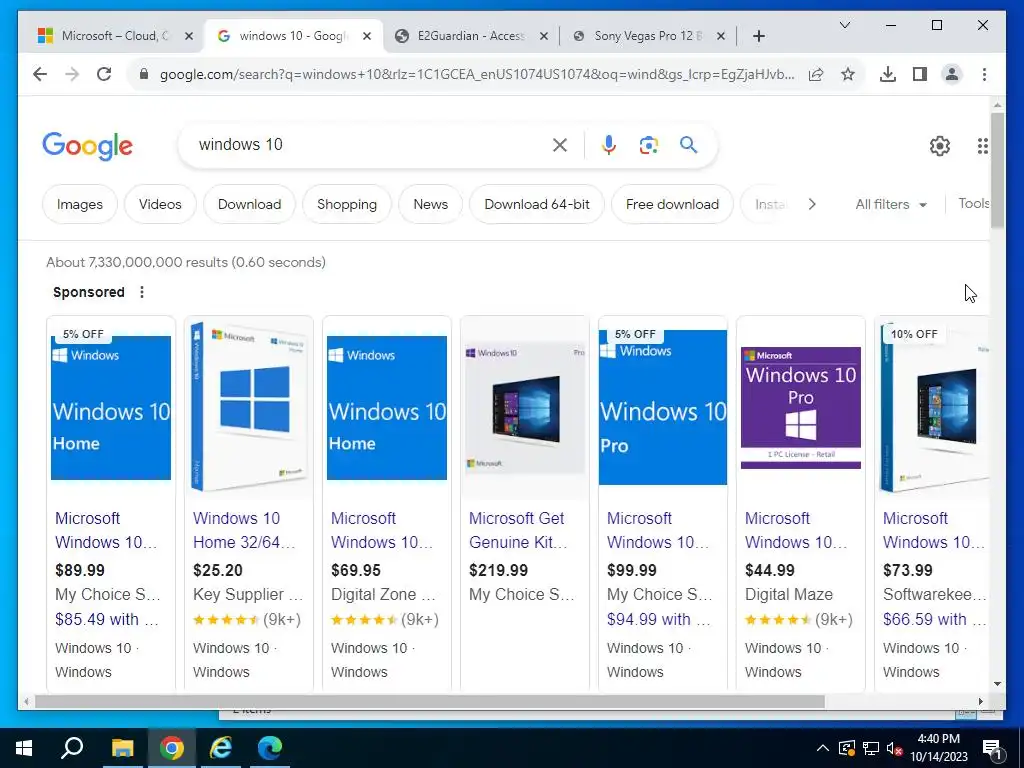Filter results by Images
Image resolution: width=1024 pixels, height=768 pixels.
80,204
